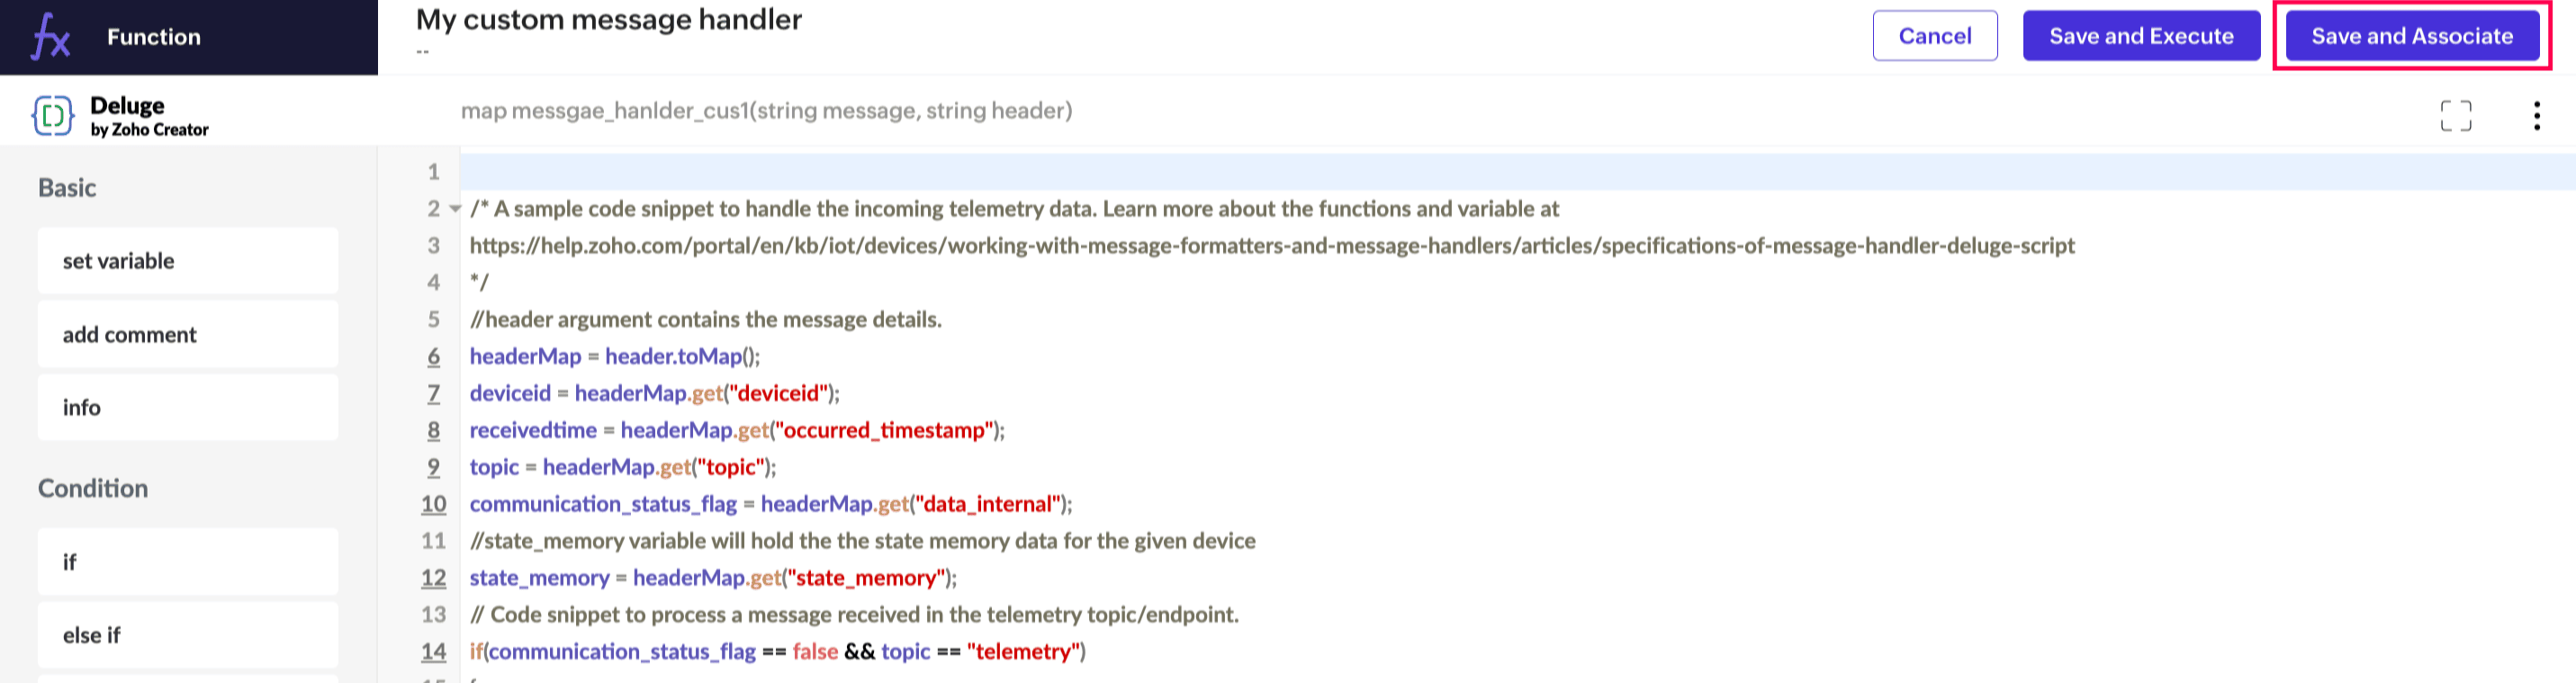2576x683 pixels.
Task: Click the fx Function icon
Action: 51,37
